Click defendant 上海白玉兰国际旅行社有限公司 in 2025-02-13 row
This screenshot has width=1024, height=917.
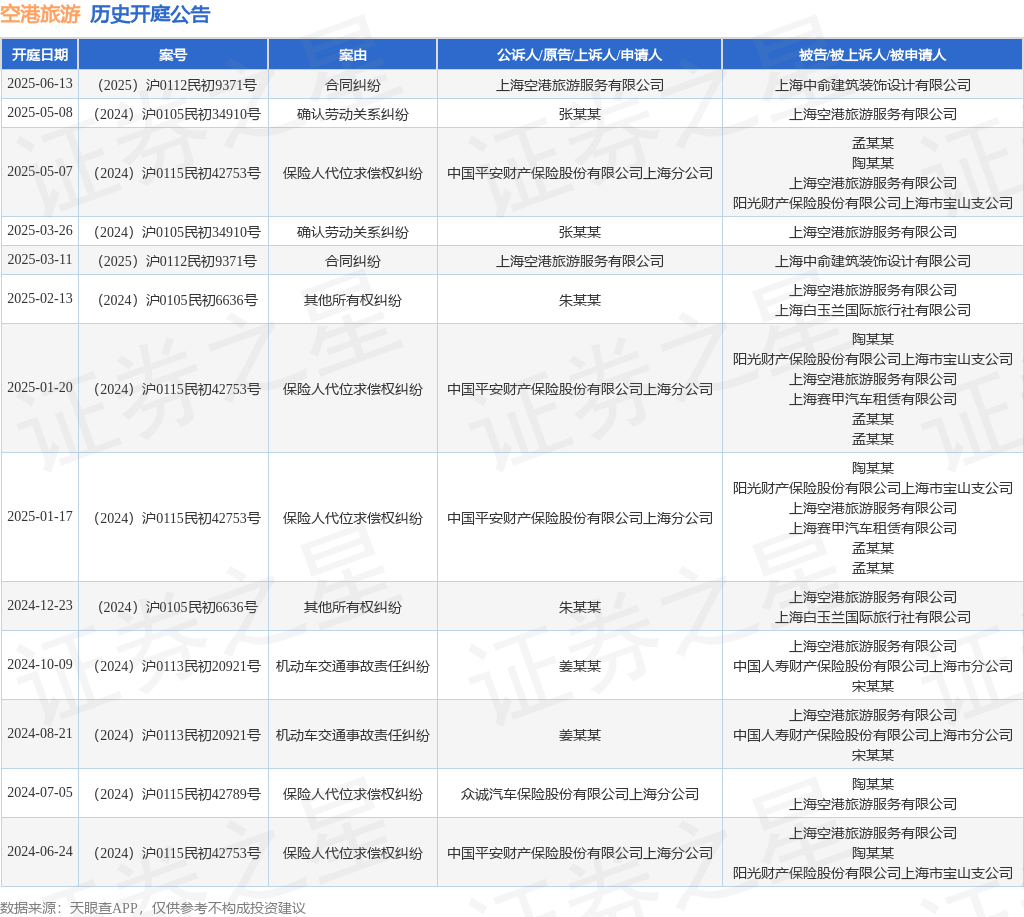[x=873, y=310]
